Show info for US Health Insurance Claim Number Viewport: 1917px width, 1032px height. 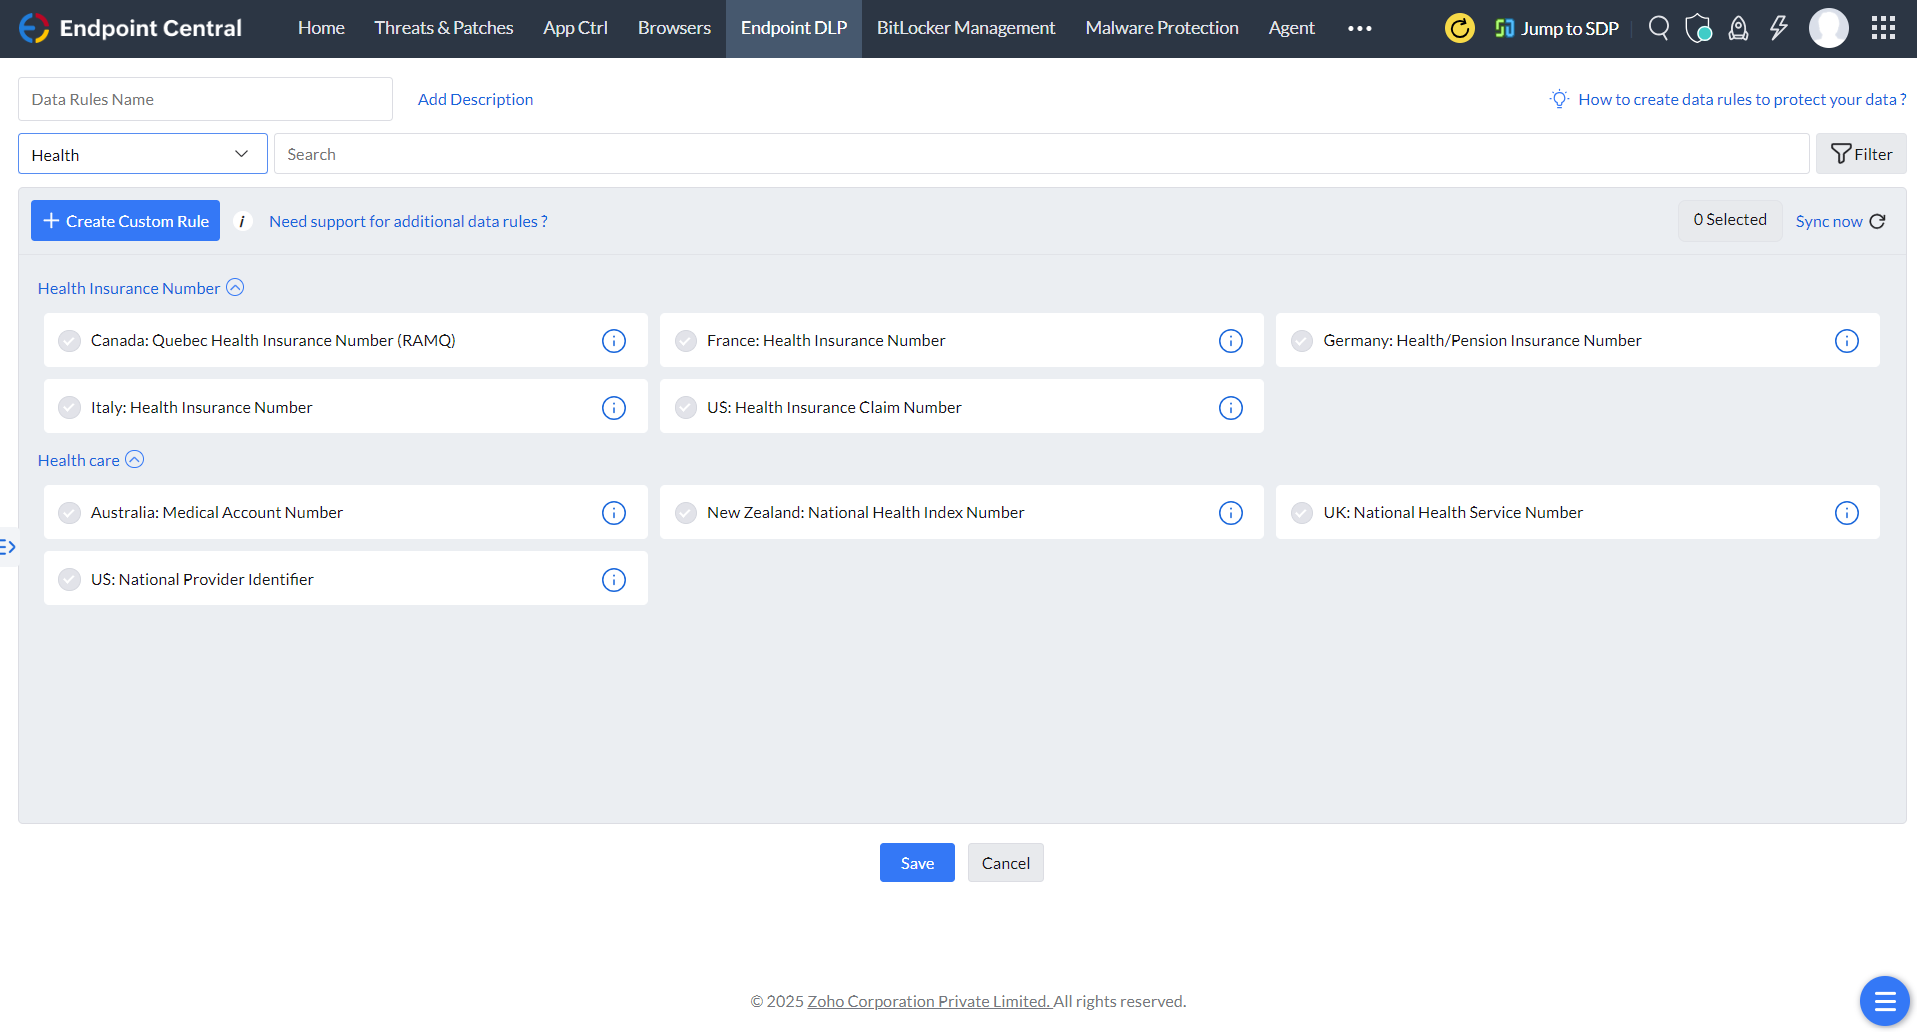click(x=1231, y=408)
